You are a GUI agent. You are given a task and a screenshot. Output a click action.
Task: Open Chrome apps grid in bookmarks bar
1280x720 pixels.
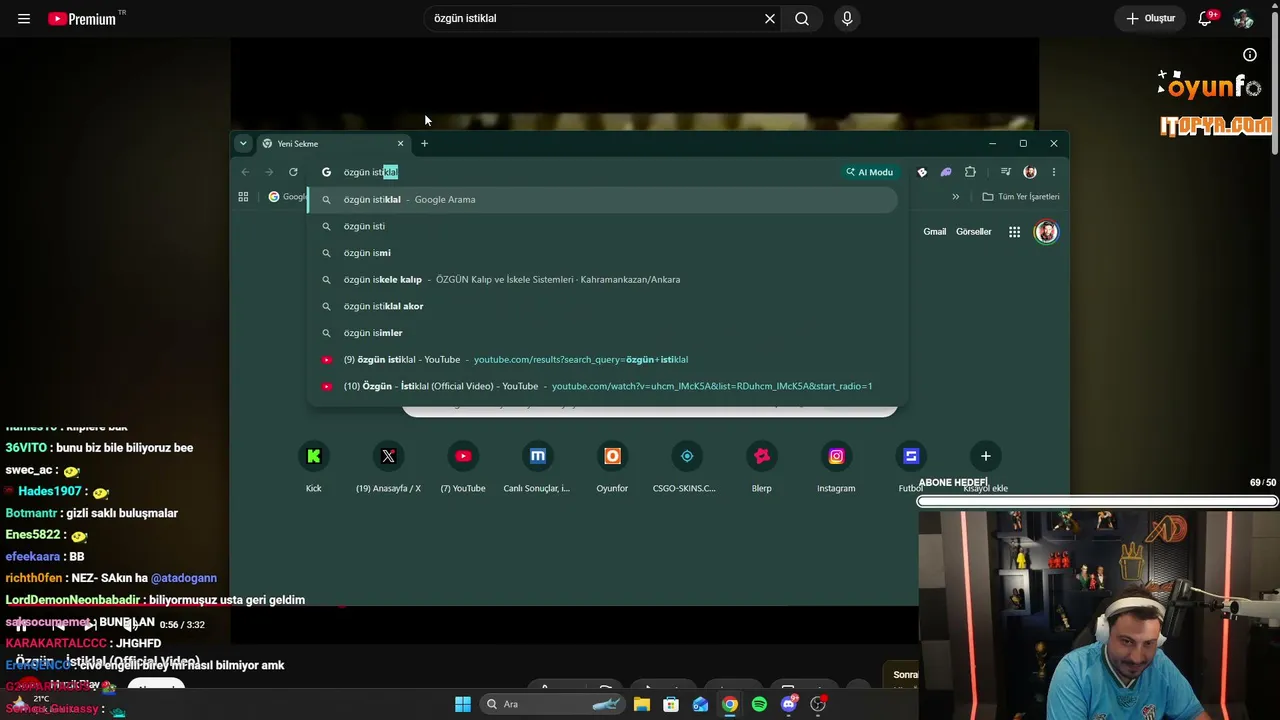(243, 197)
